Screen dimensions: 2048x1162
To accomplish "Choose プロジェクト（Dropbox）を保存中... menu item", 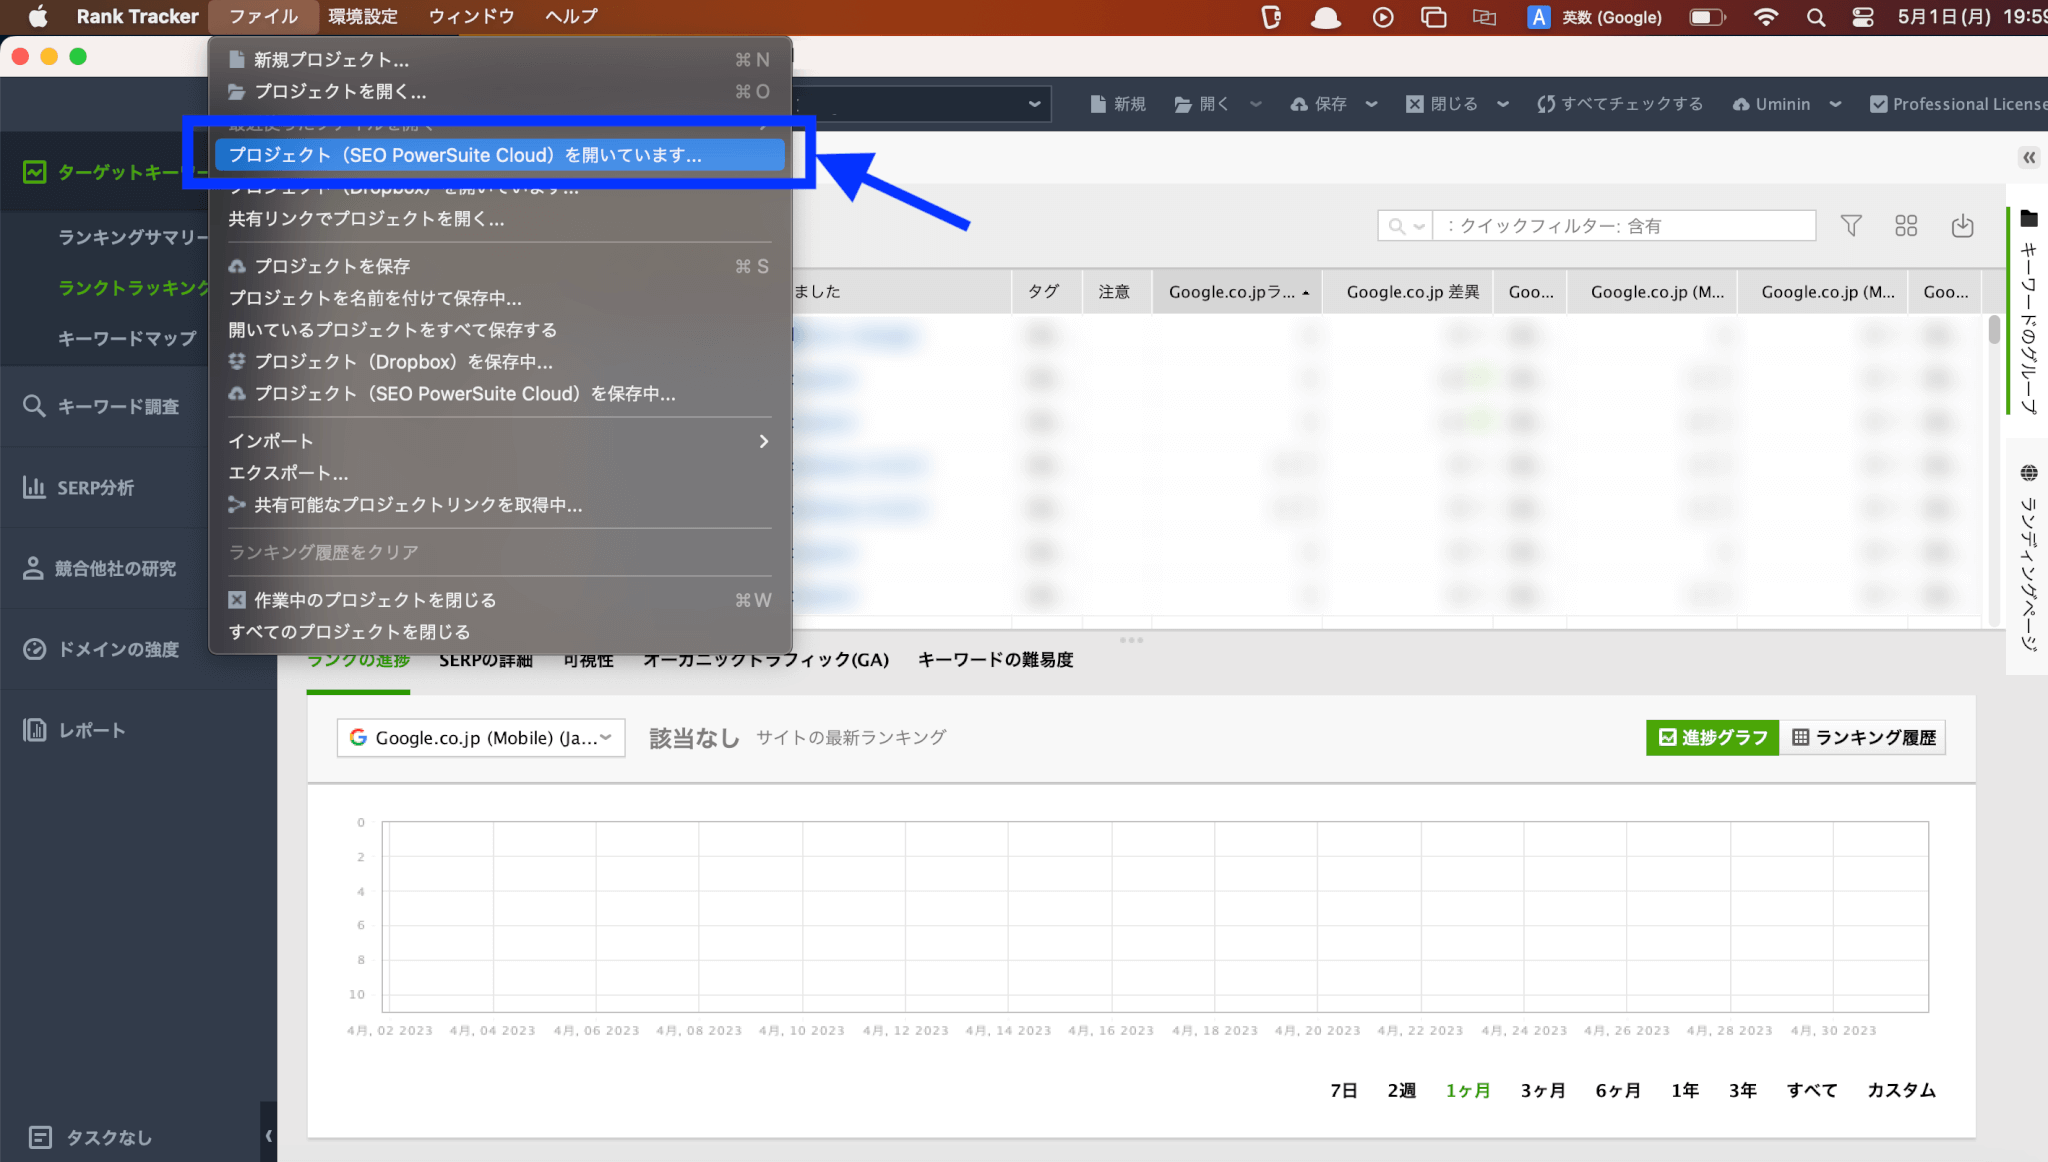I will click(x=498, y=362).
